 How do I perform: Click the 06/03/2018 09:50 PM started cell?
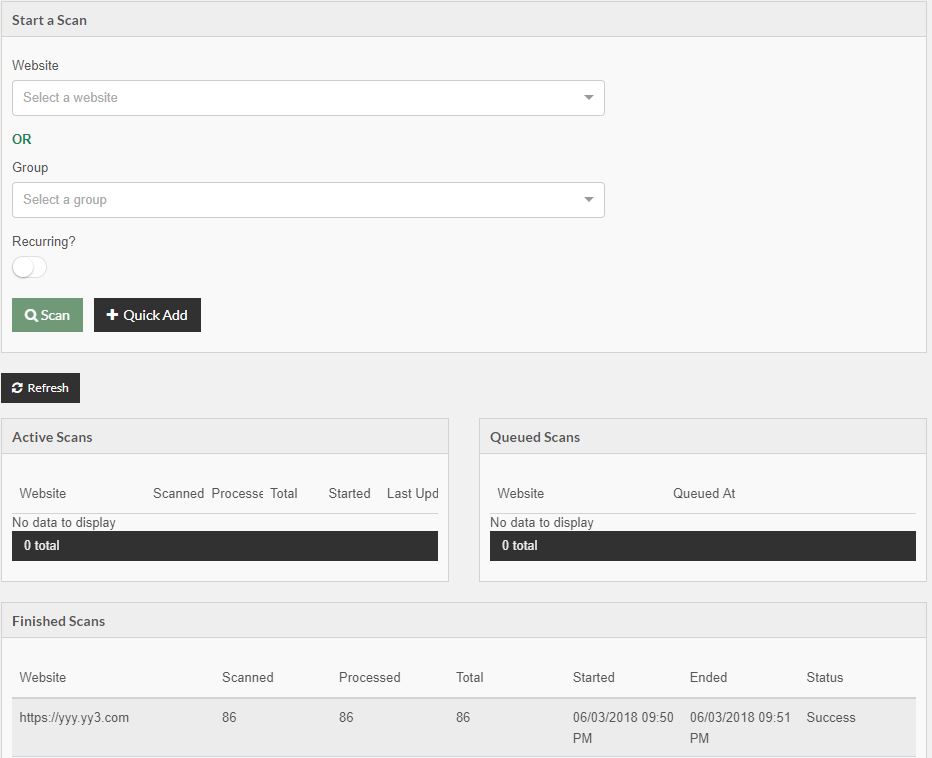623,728
